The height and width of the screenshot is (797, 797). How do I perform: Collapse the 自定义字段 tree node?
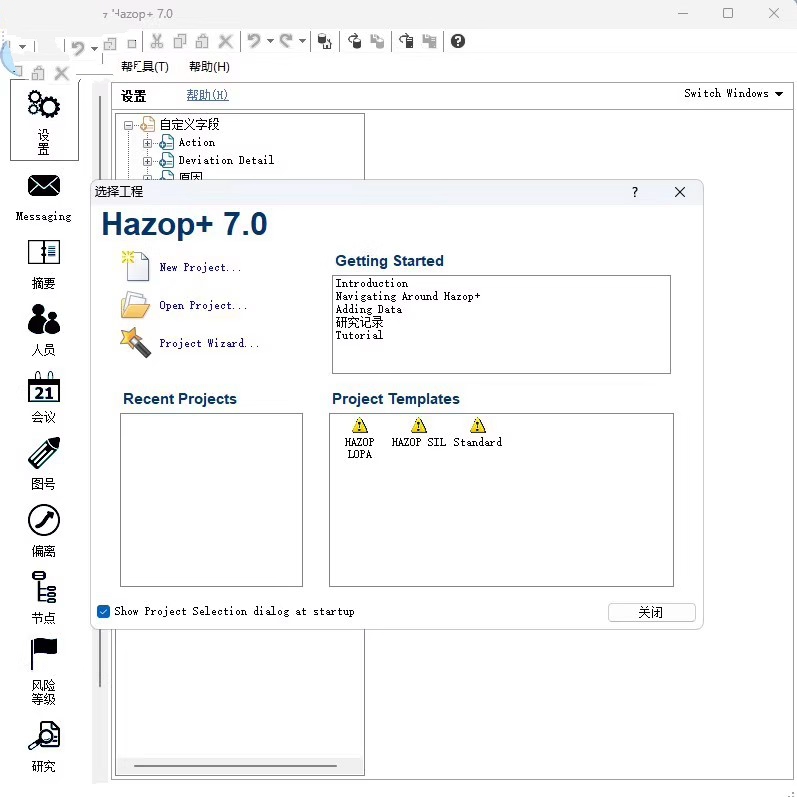pos(128,125)
